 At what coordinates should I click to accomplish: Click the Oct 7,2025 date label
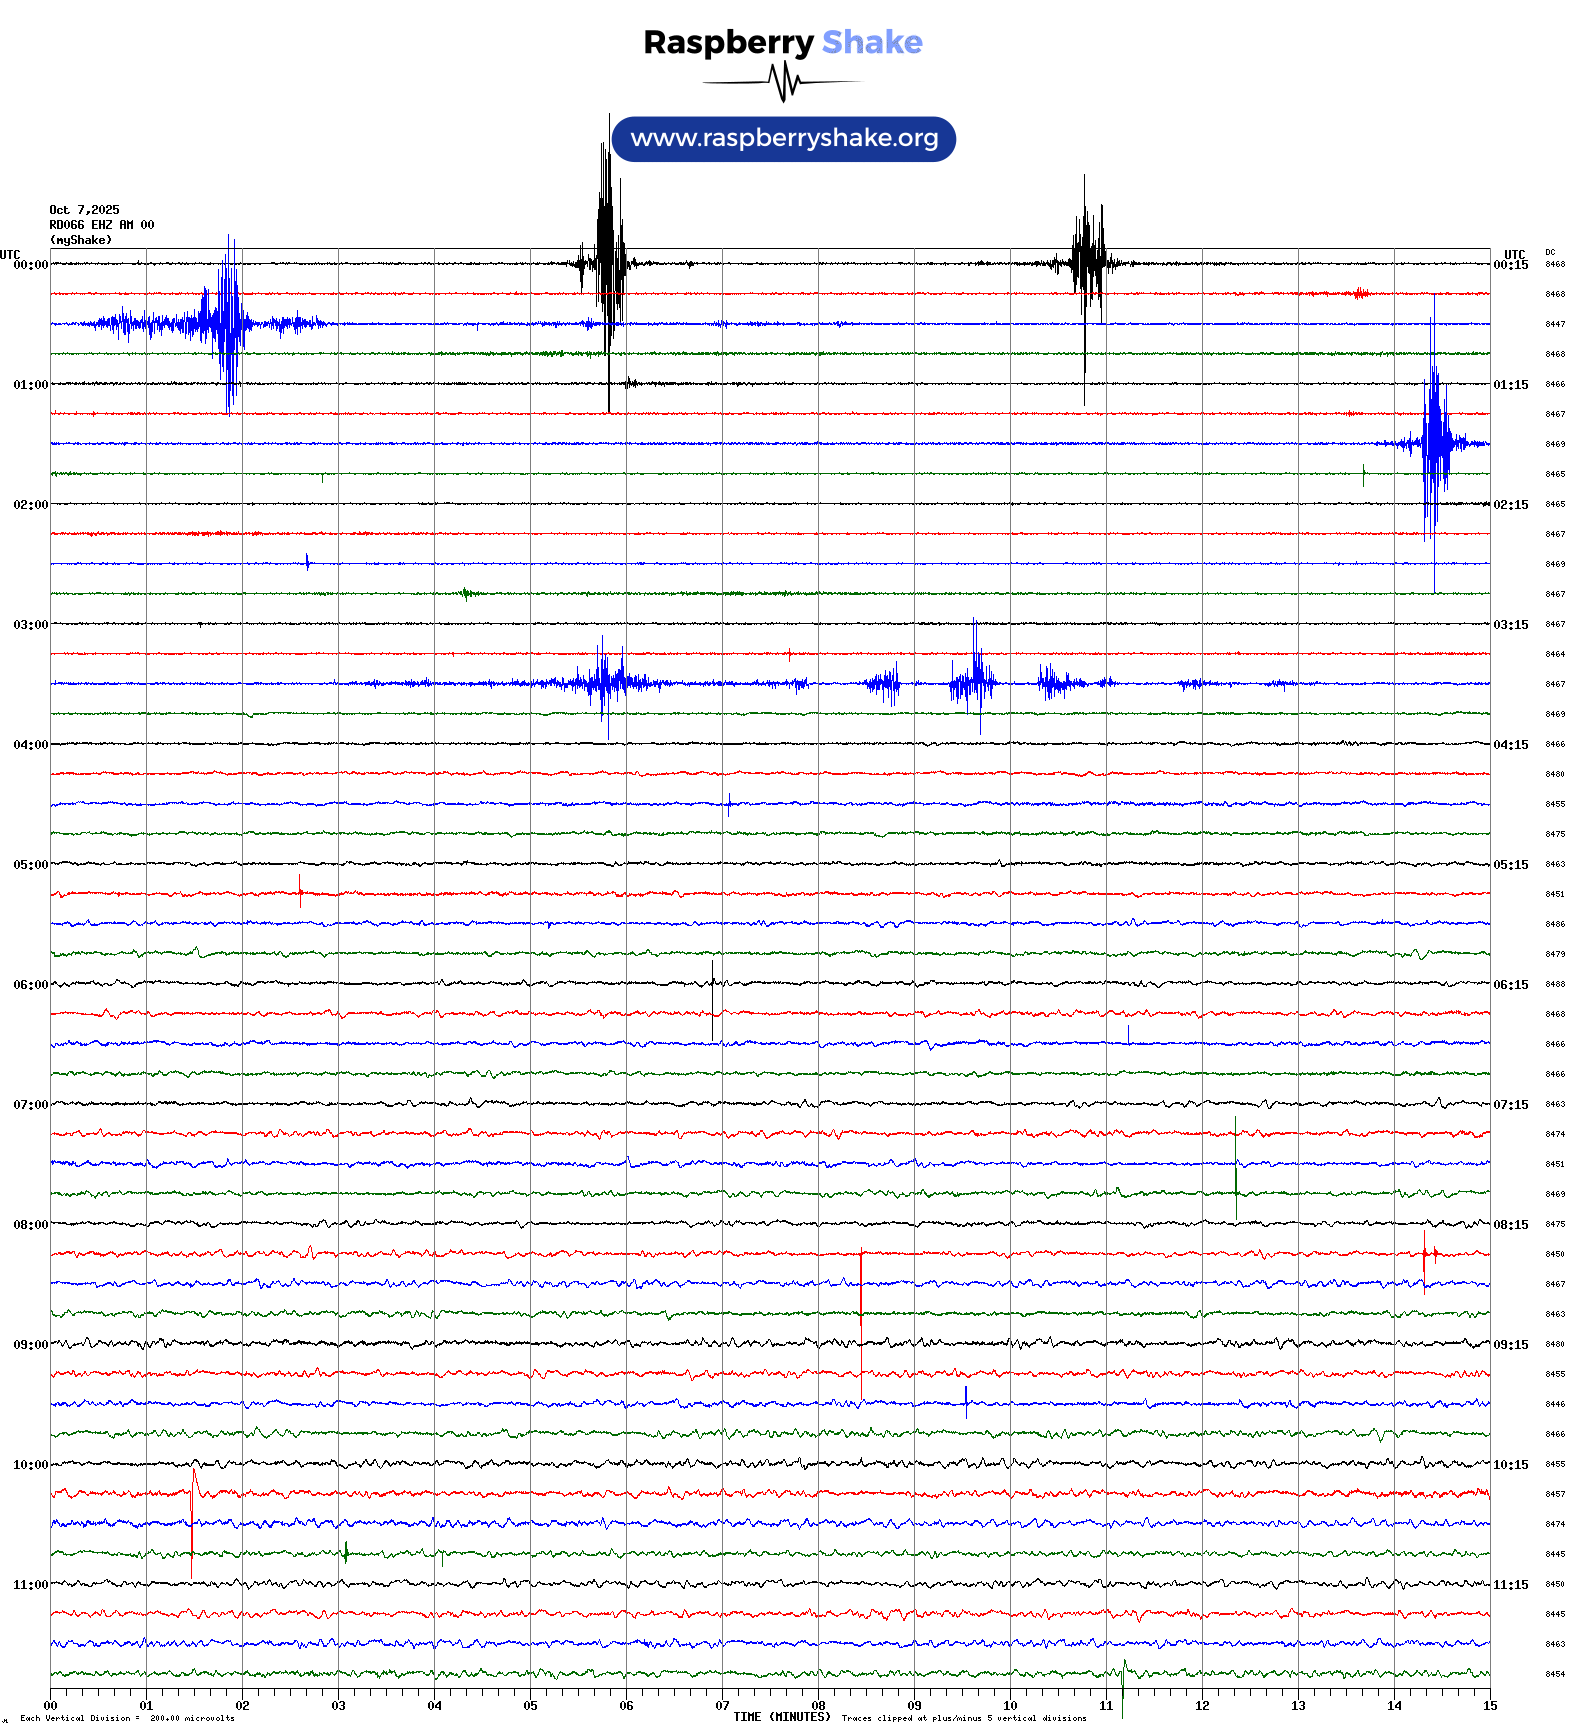[x=84, y=210]
